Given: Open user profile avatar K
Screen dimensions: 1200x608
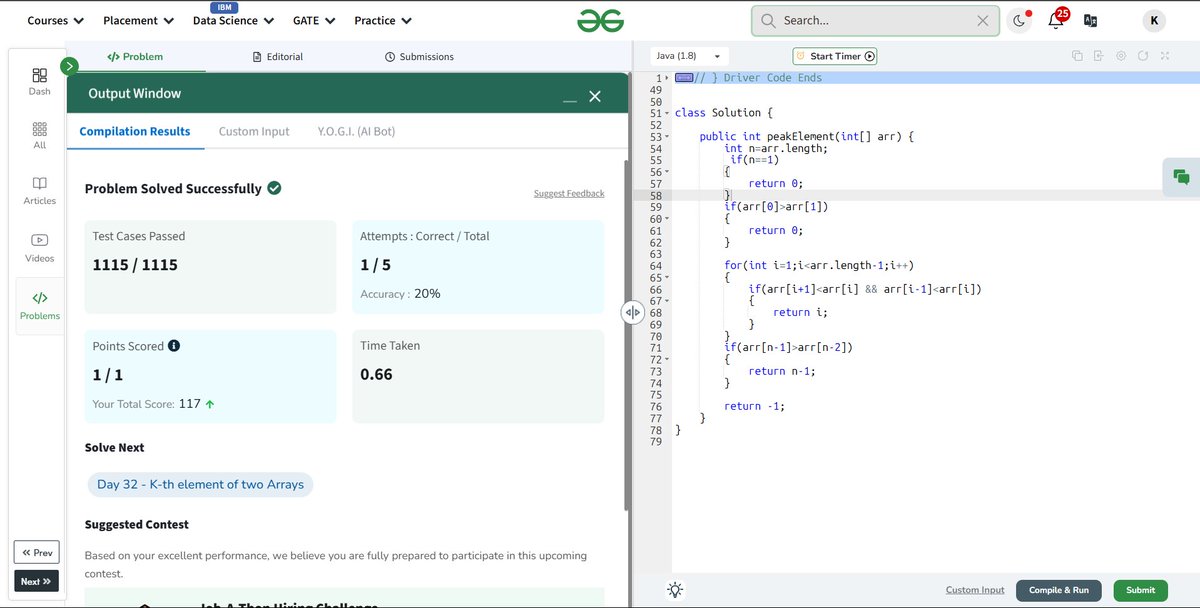Looking at the screenshot, I should (x=1155, y=20).
